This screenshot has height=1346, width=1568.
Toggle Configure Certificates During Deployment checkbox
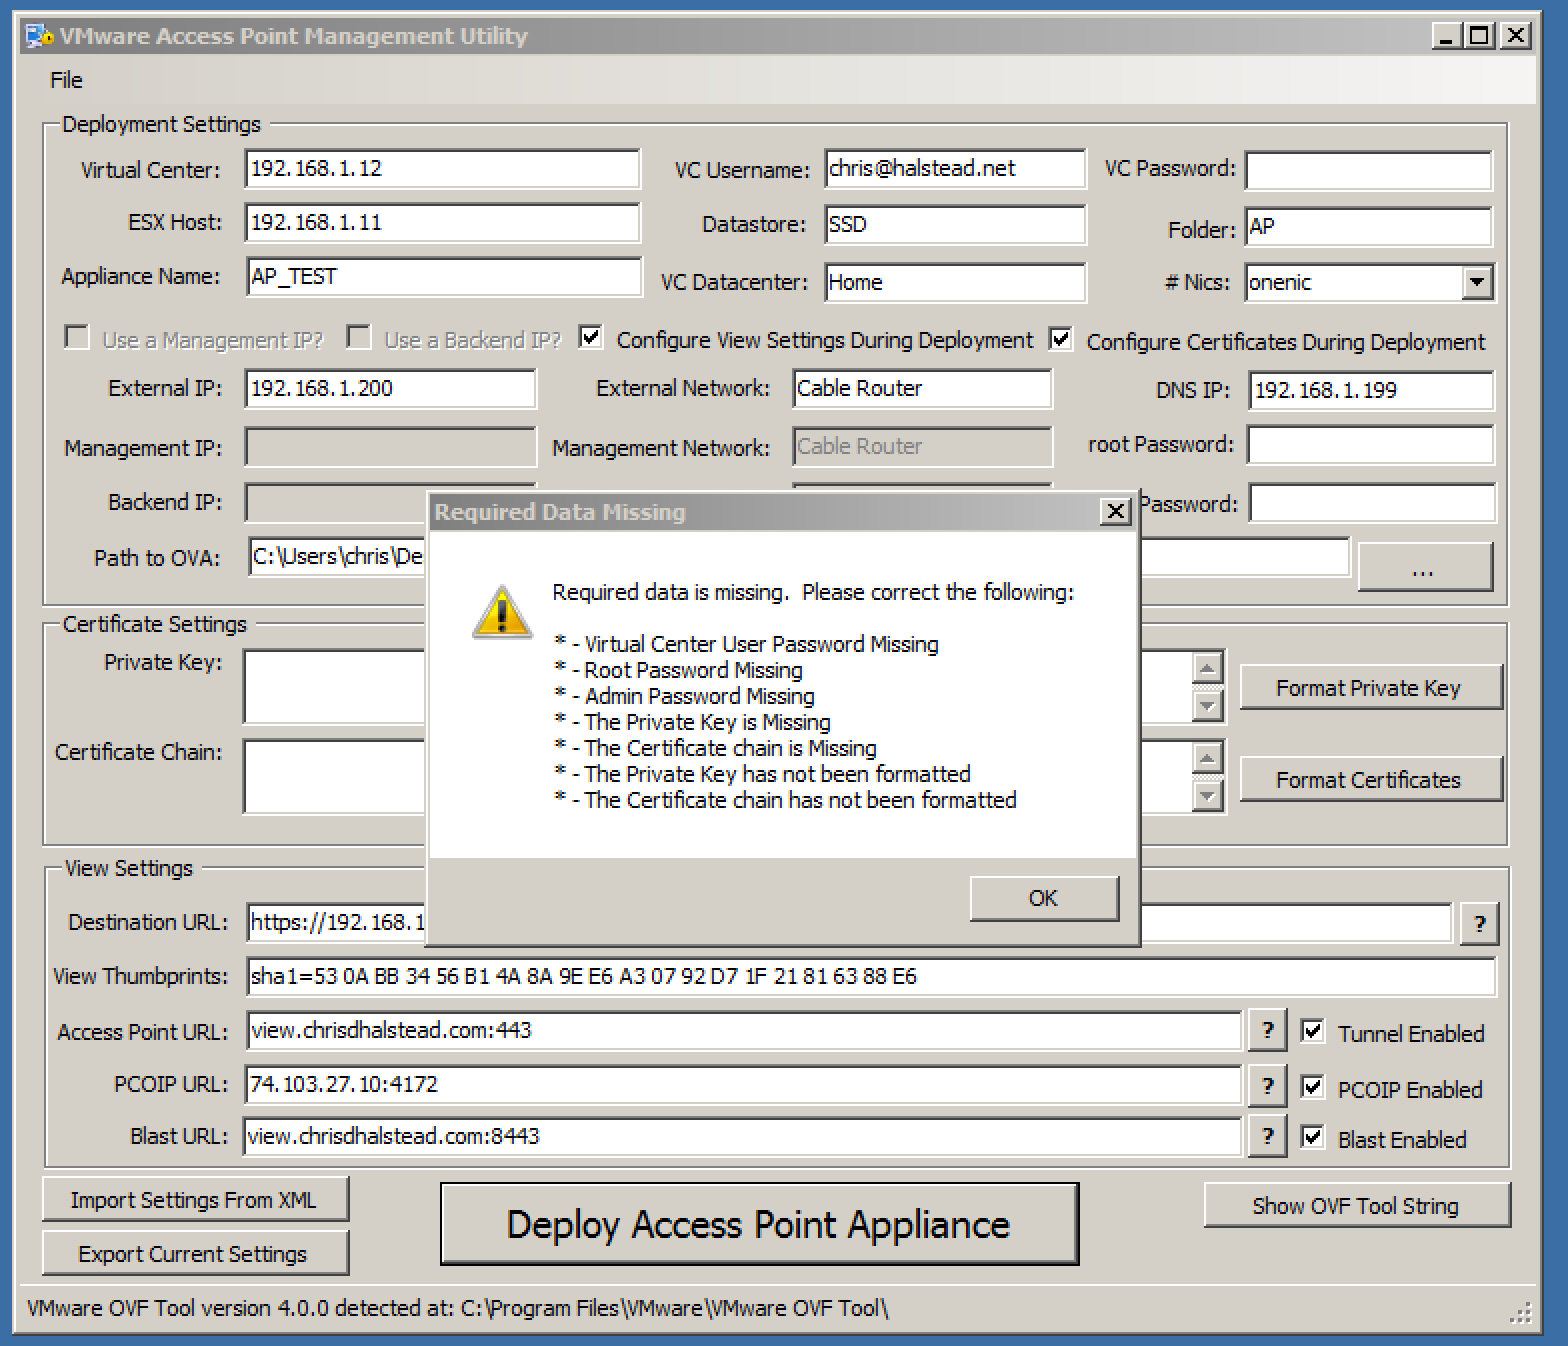tap(1061, 339)
